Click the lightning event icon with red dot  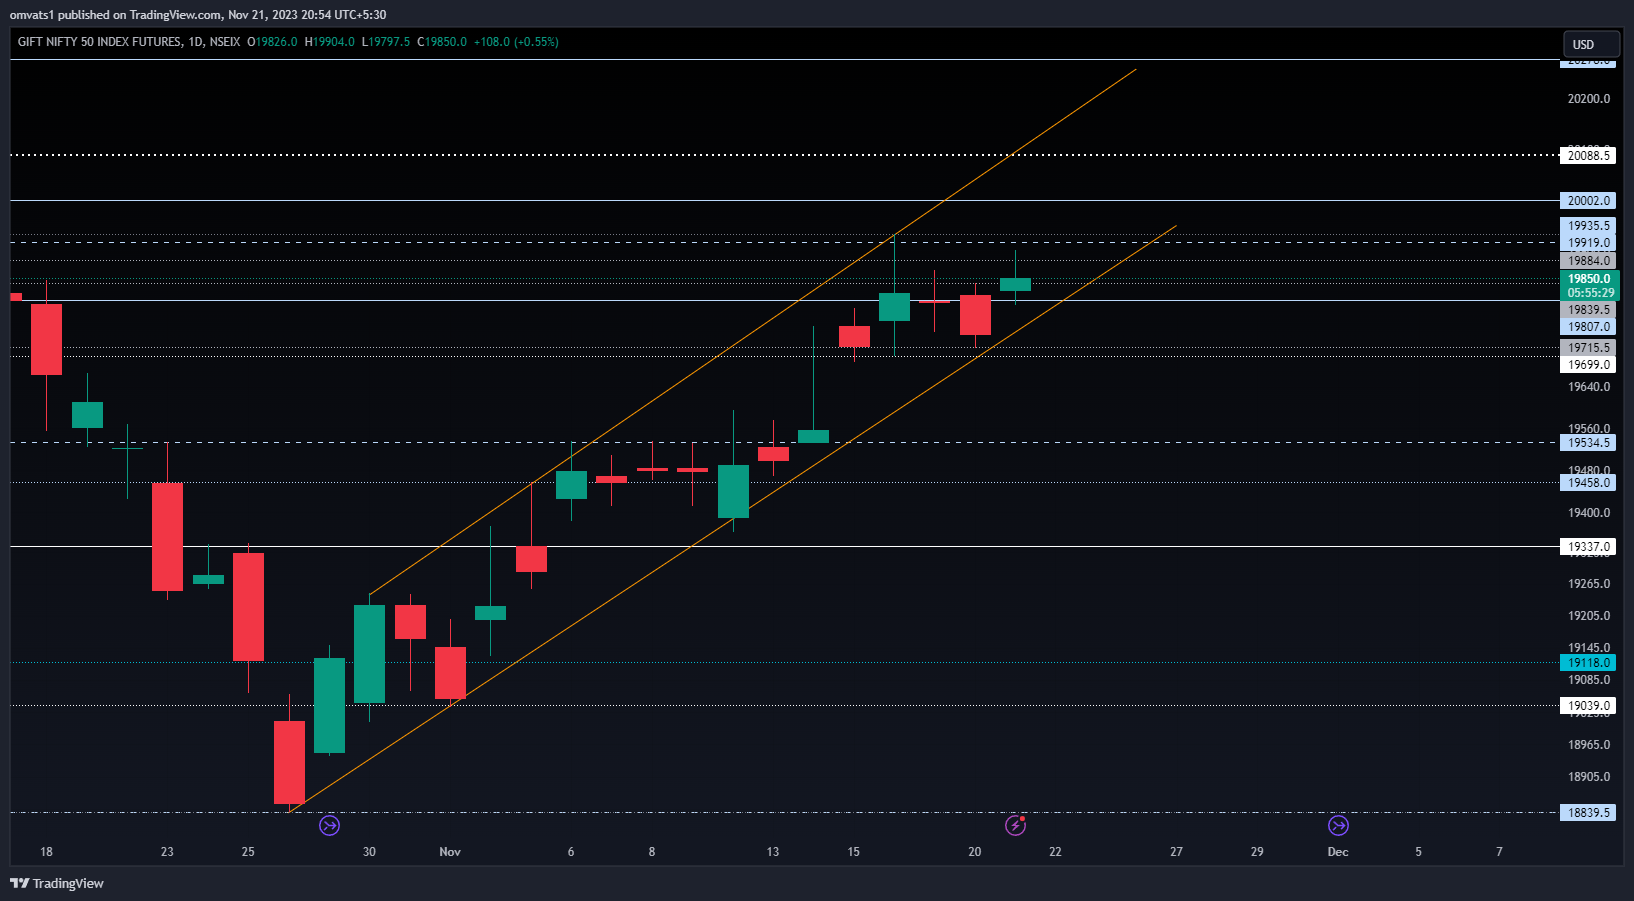tap(1016, 825)
